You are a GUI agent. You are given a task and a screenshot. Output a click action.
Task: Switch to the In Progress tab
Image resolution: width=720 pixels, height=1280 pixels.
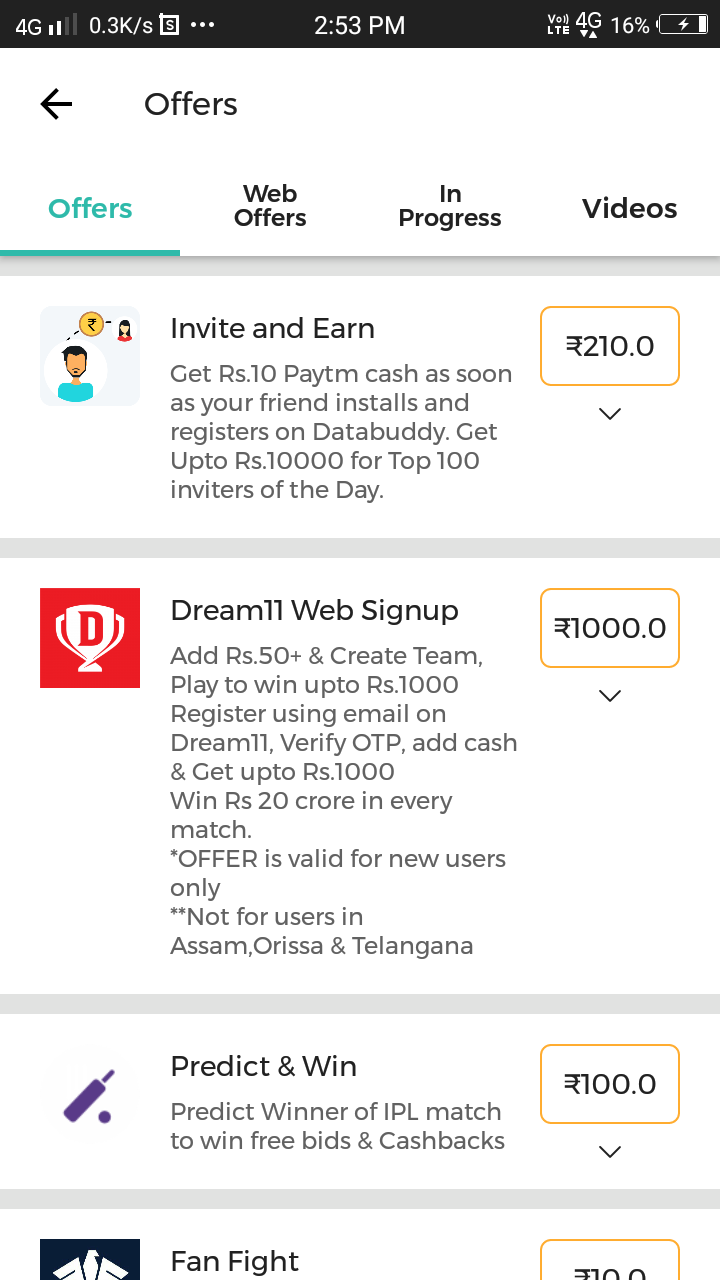pyautogui.click(x=450, y=206)
